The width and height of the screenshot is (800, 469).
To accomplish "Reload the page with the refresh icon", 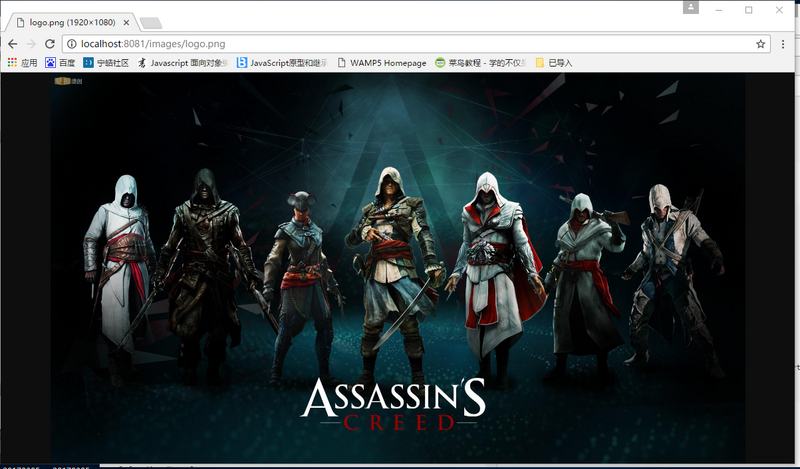I will click(x=49, y=44).
